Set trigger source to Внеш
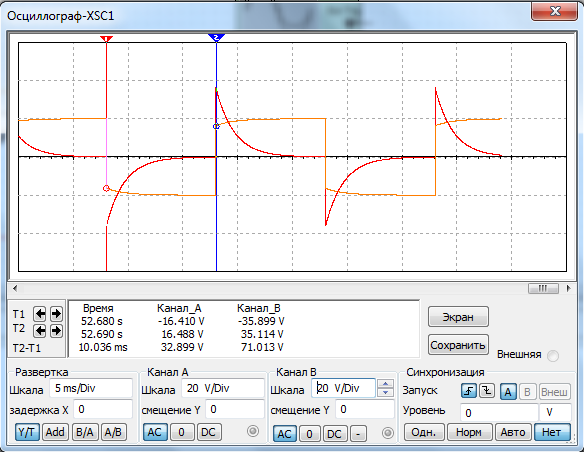Viewport: 584px width, 452px height. tap(554, 392)
